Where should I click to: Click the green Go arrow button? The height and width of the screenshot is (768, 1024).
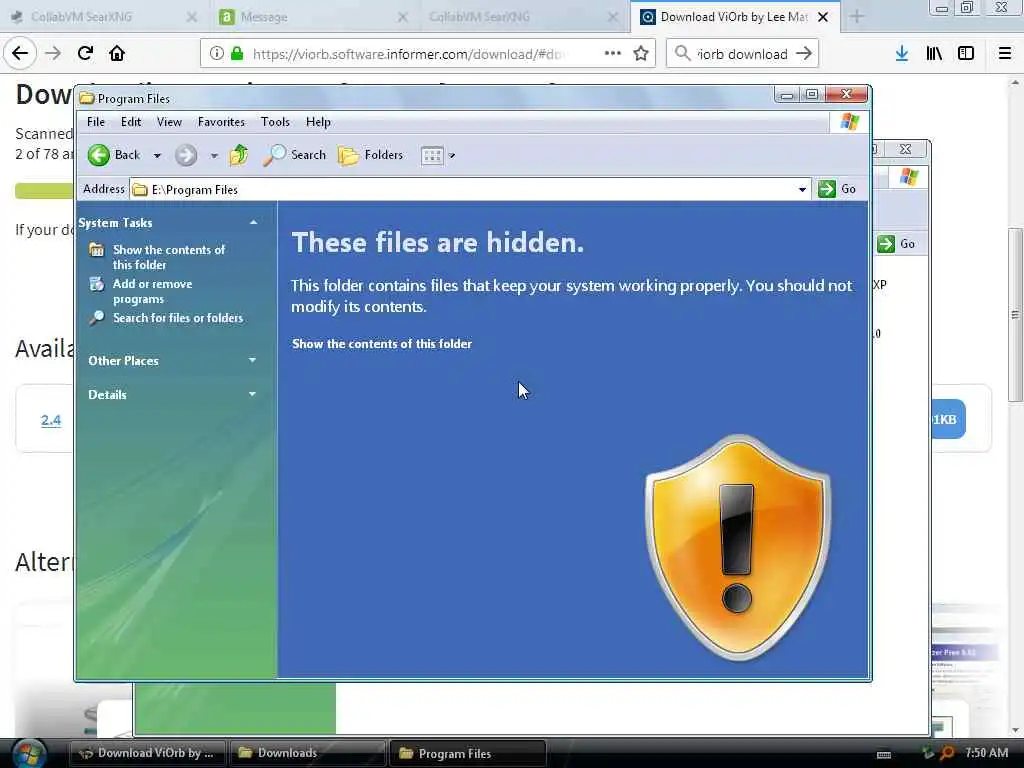click(x=827, y=189)
